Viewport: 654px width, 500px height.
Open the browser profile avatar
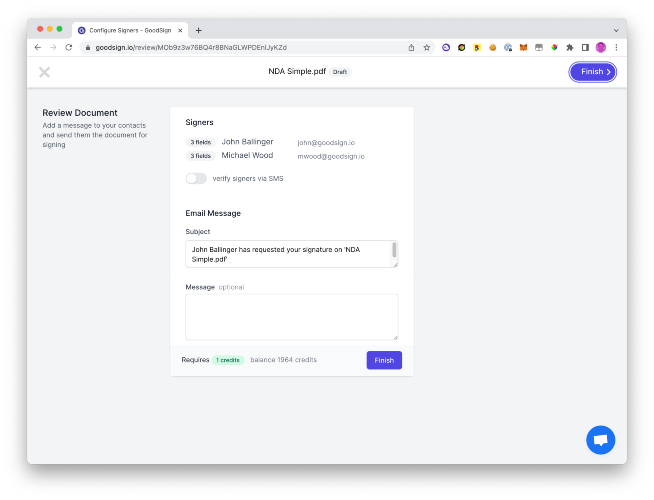tap(601, 48)
